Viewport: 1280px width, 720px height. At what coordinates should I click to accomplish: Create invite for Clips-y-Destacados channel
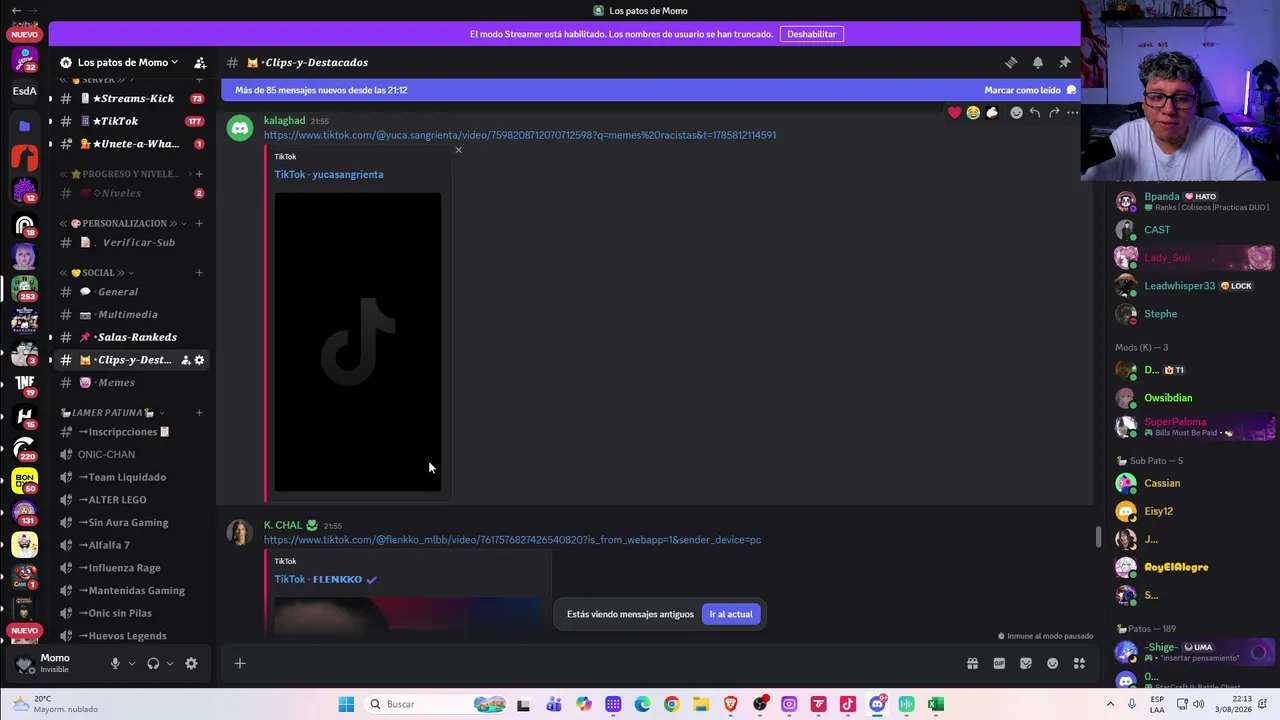[185, 360]
